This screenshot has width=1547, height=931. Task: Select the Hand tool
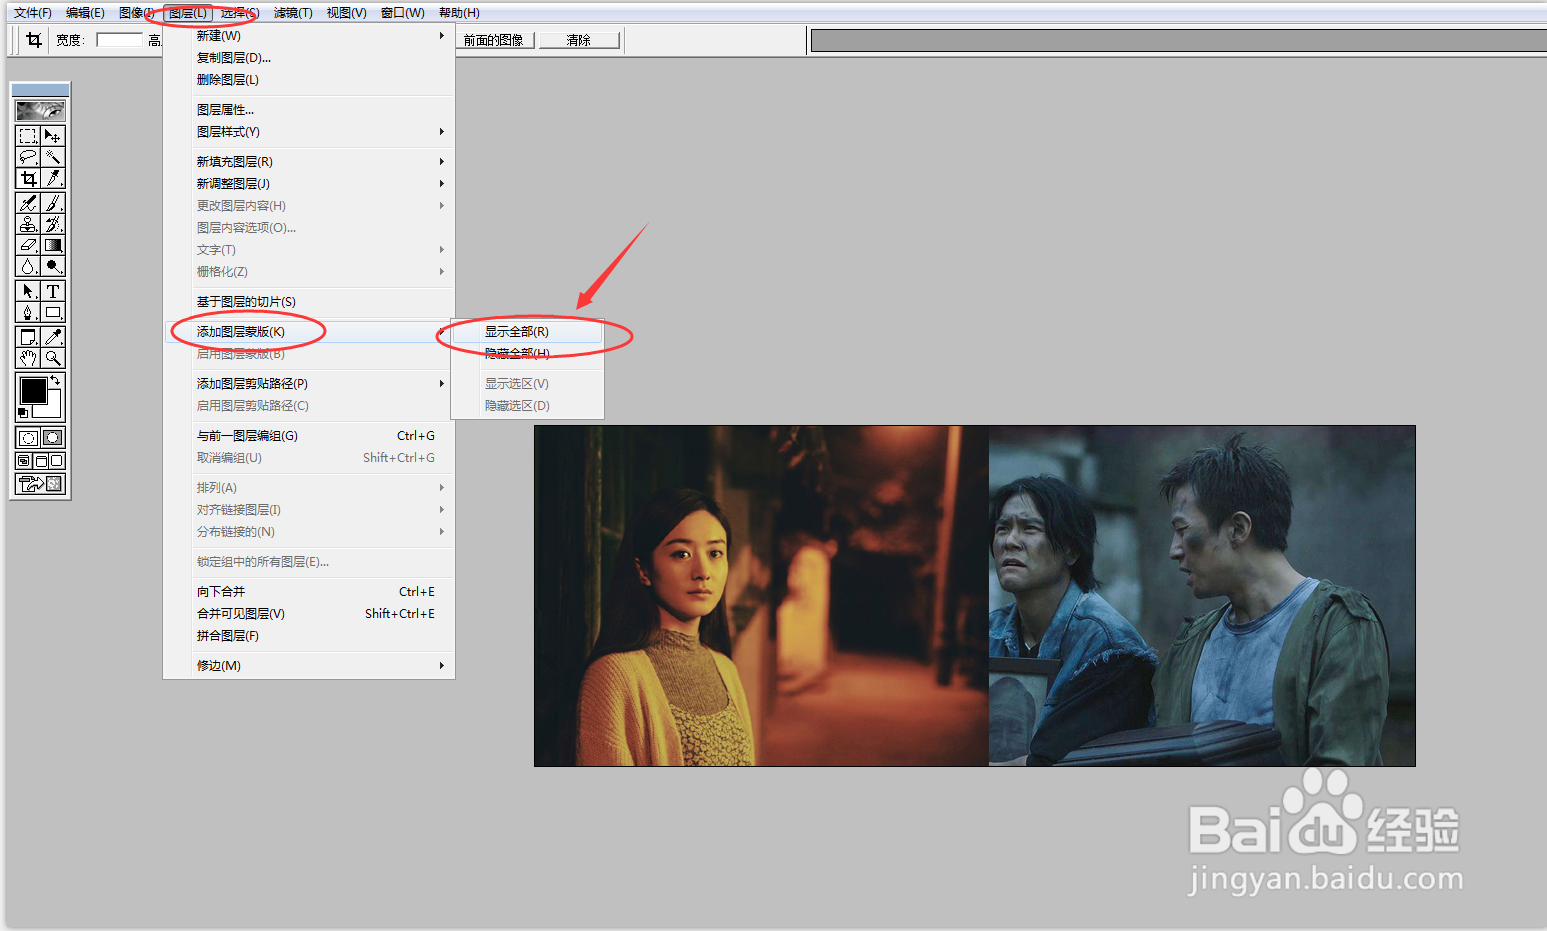tap(28, 358)
